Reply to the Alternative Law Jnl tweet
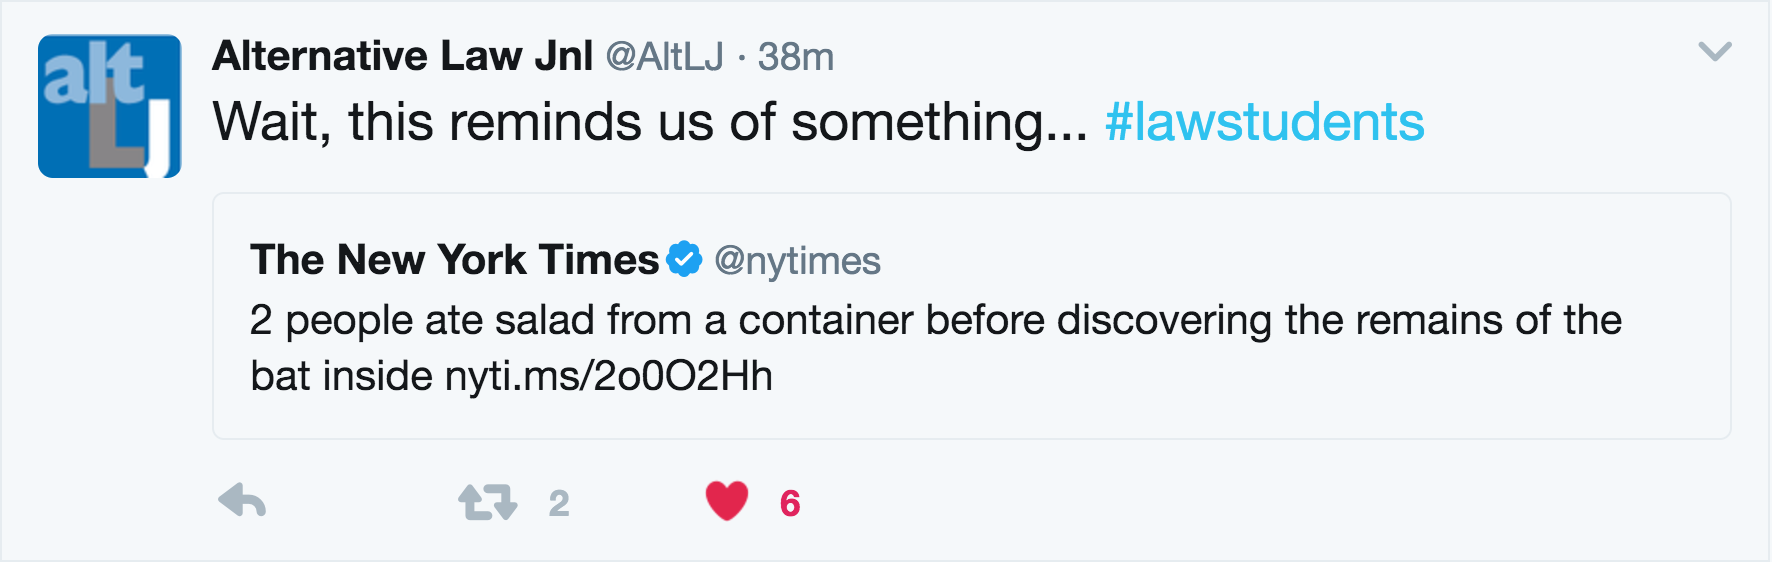Image resolution: width=1772 pixels, height=562 pixels. click(x=242, y=501)
